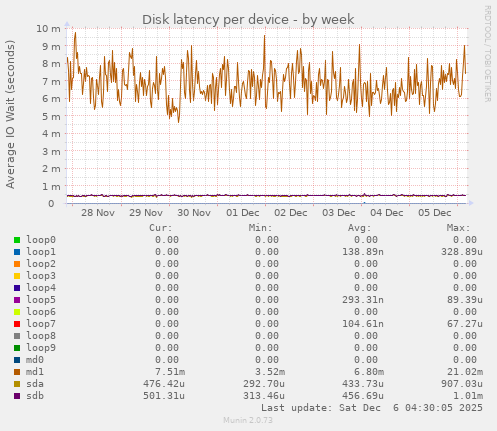497x431 pixels.
Task: Click the 28 Nov x-axis date label
Action: 98,213
